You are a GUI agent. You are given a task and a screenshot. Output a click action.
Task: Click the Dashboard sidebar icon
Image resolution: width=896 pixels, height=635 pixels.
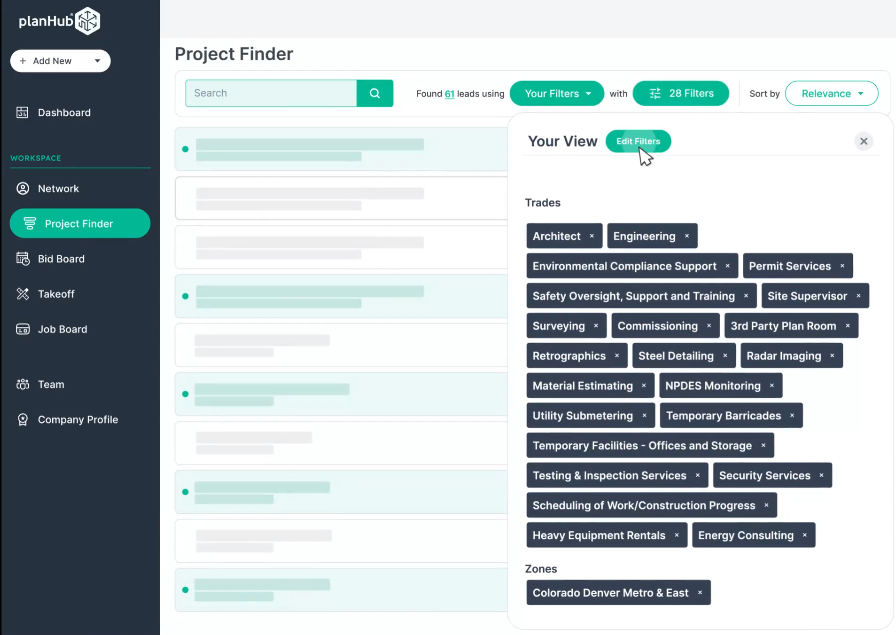pos(23,113)
